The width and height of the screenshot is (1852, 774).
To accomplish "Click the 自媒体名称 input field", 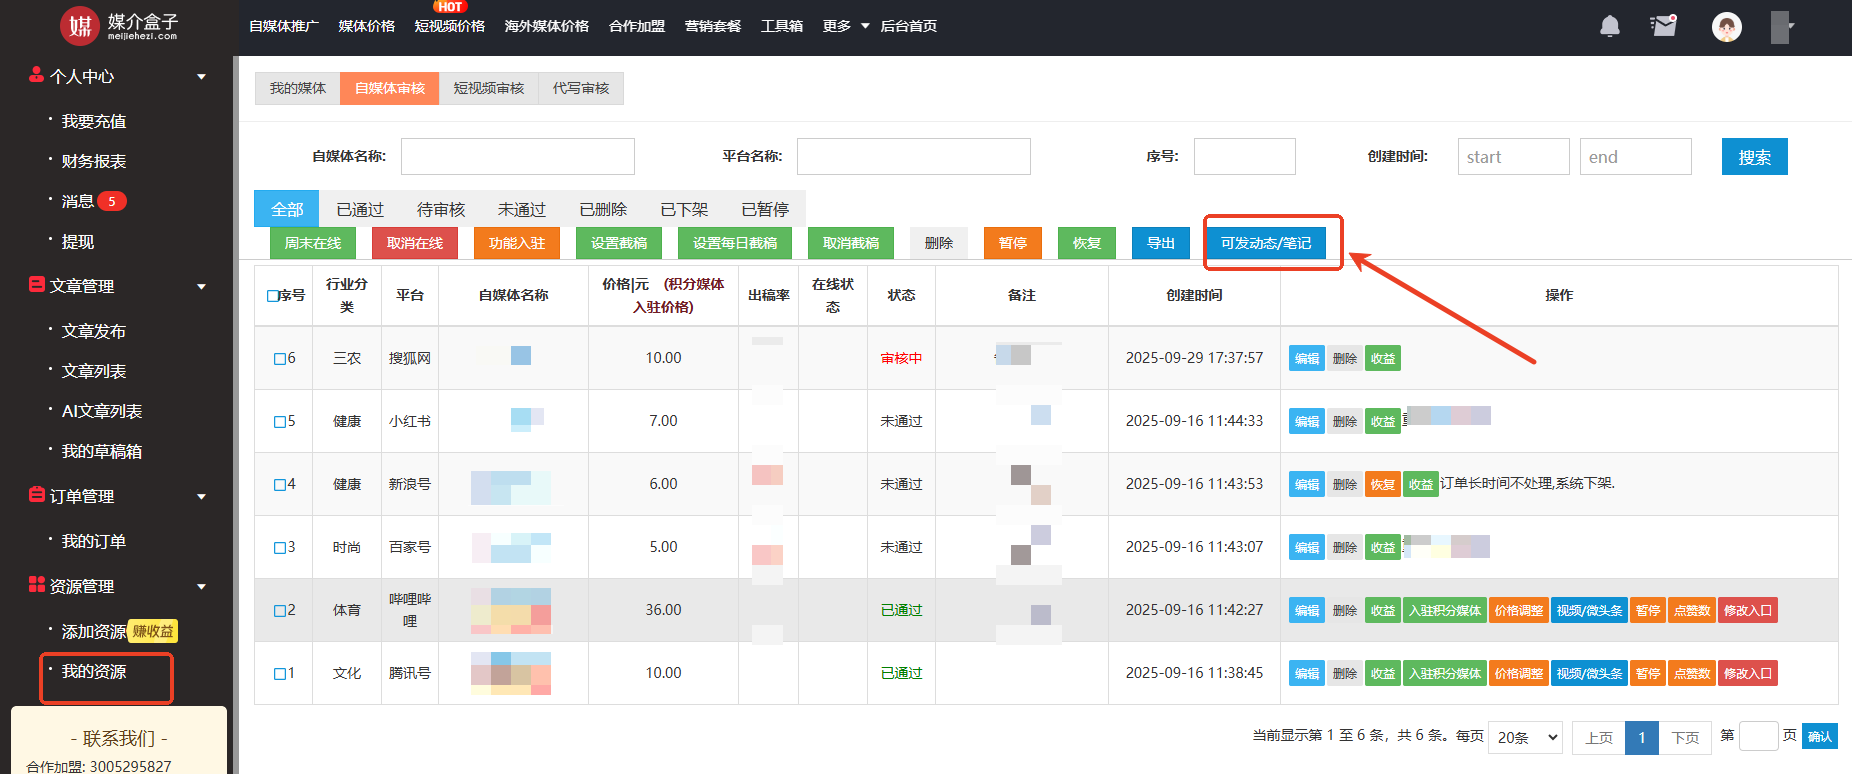I will tap(517, 157).
